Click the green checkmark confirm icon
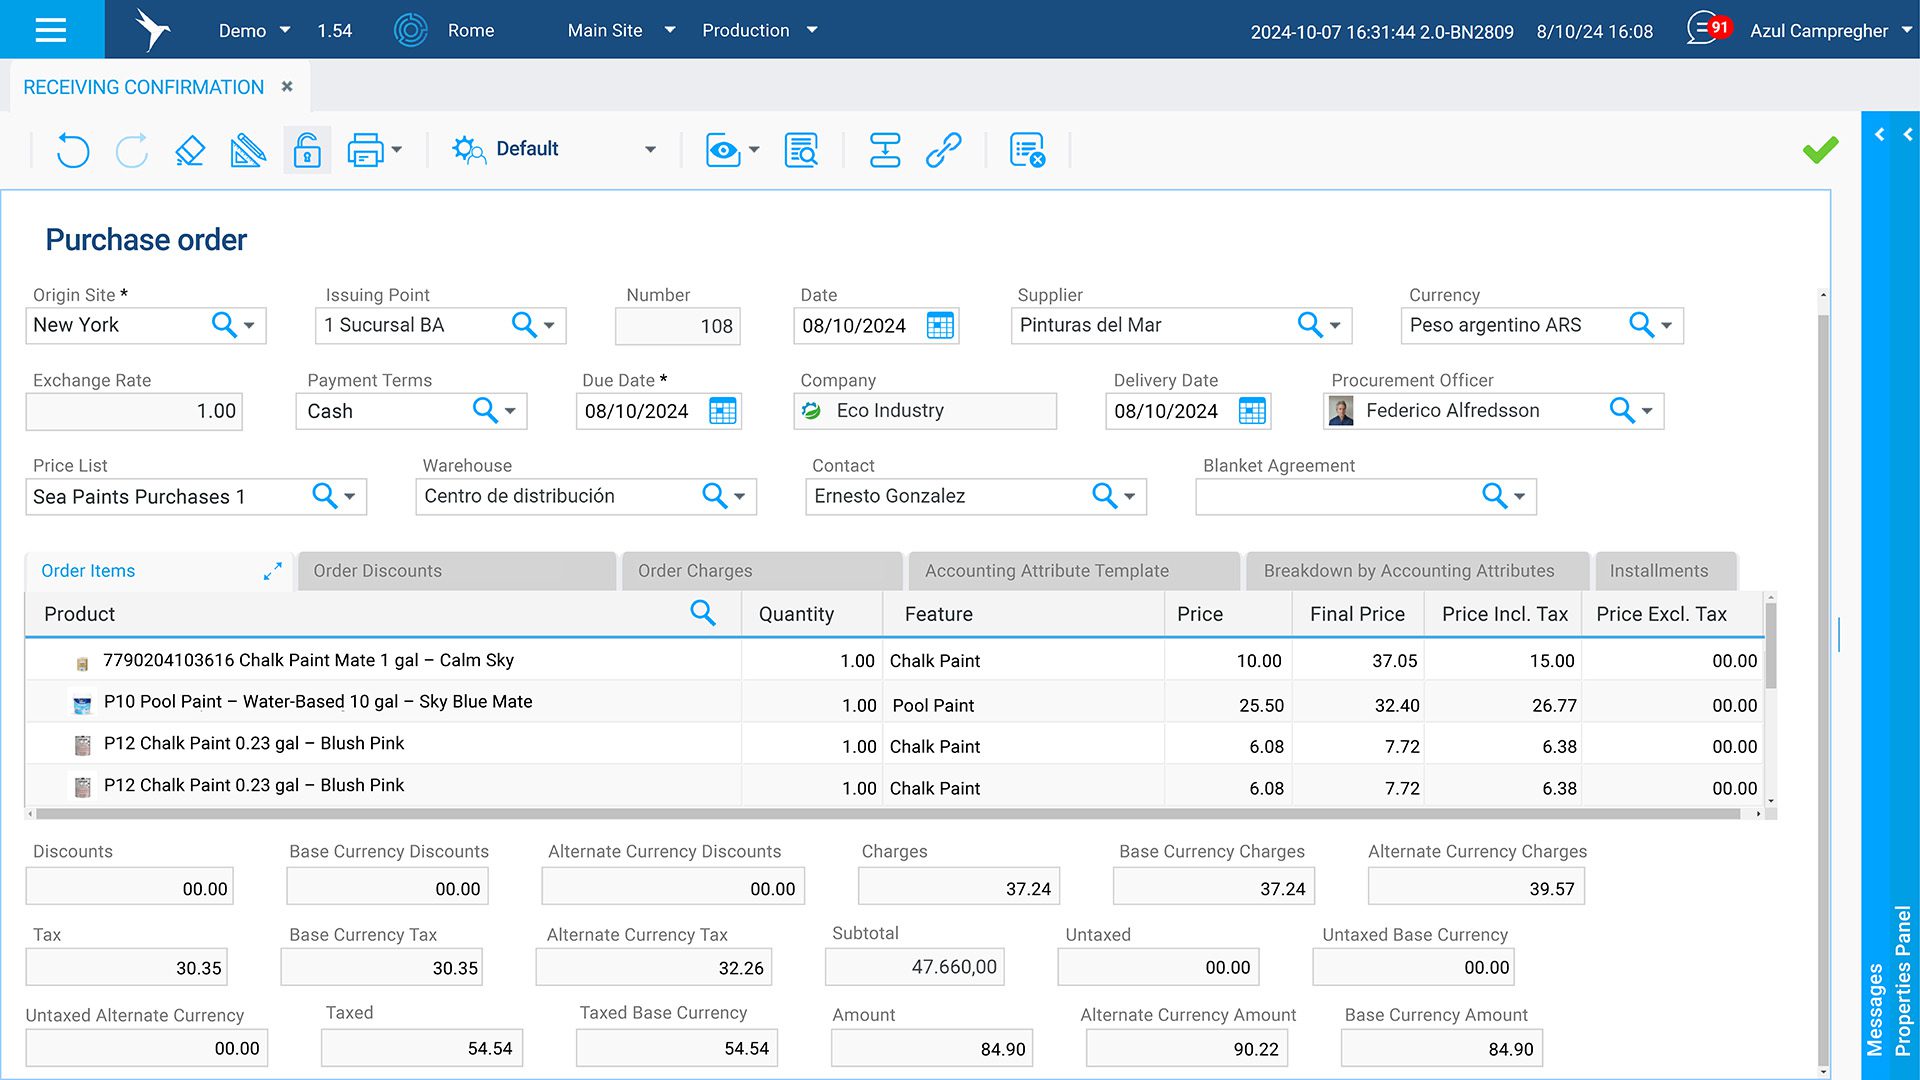 1820,150
